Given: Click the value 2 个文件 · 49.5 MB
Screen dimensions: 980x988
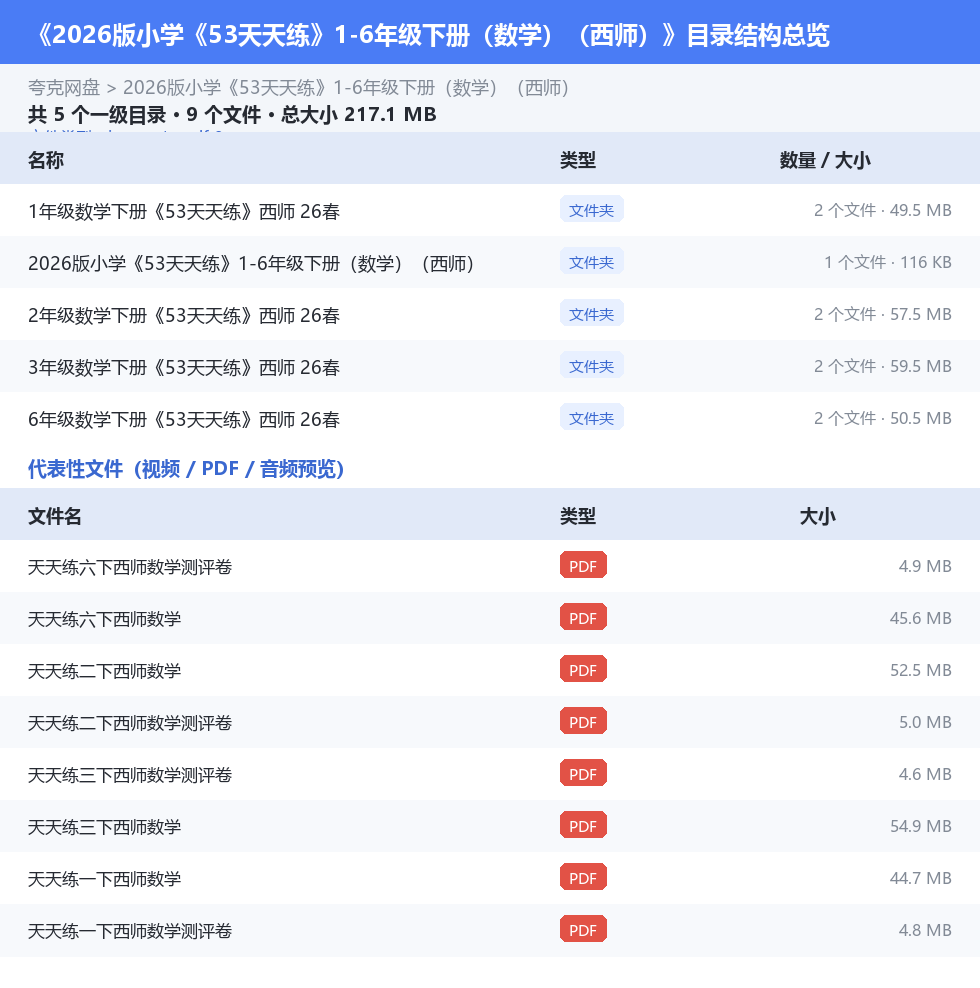Looking at the screenshot, I should click(x=882, y=210).
